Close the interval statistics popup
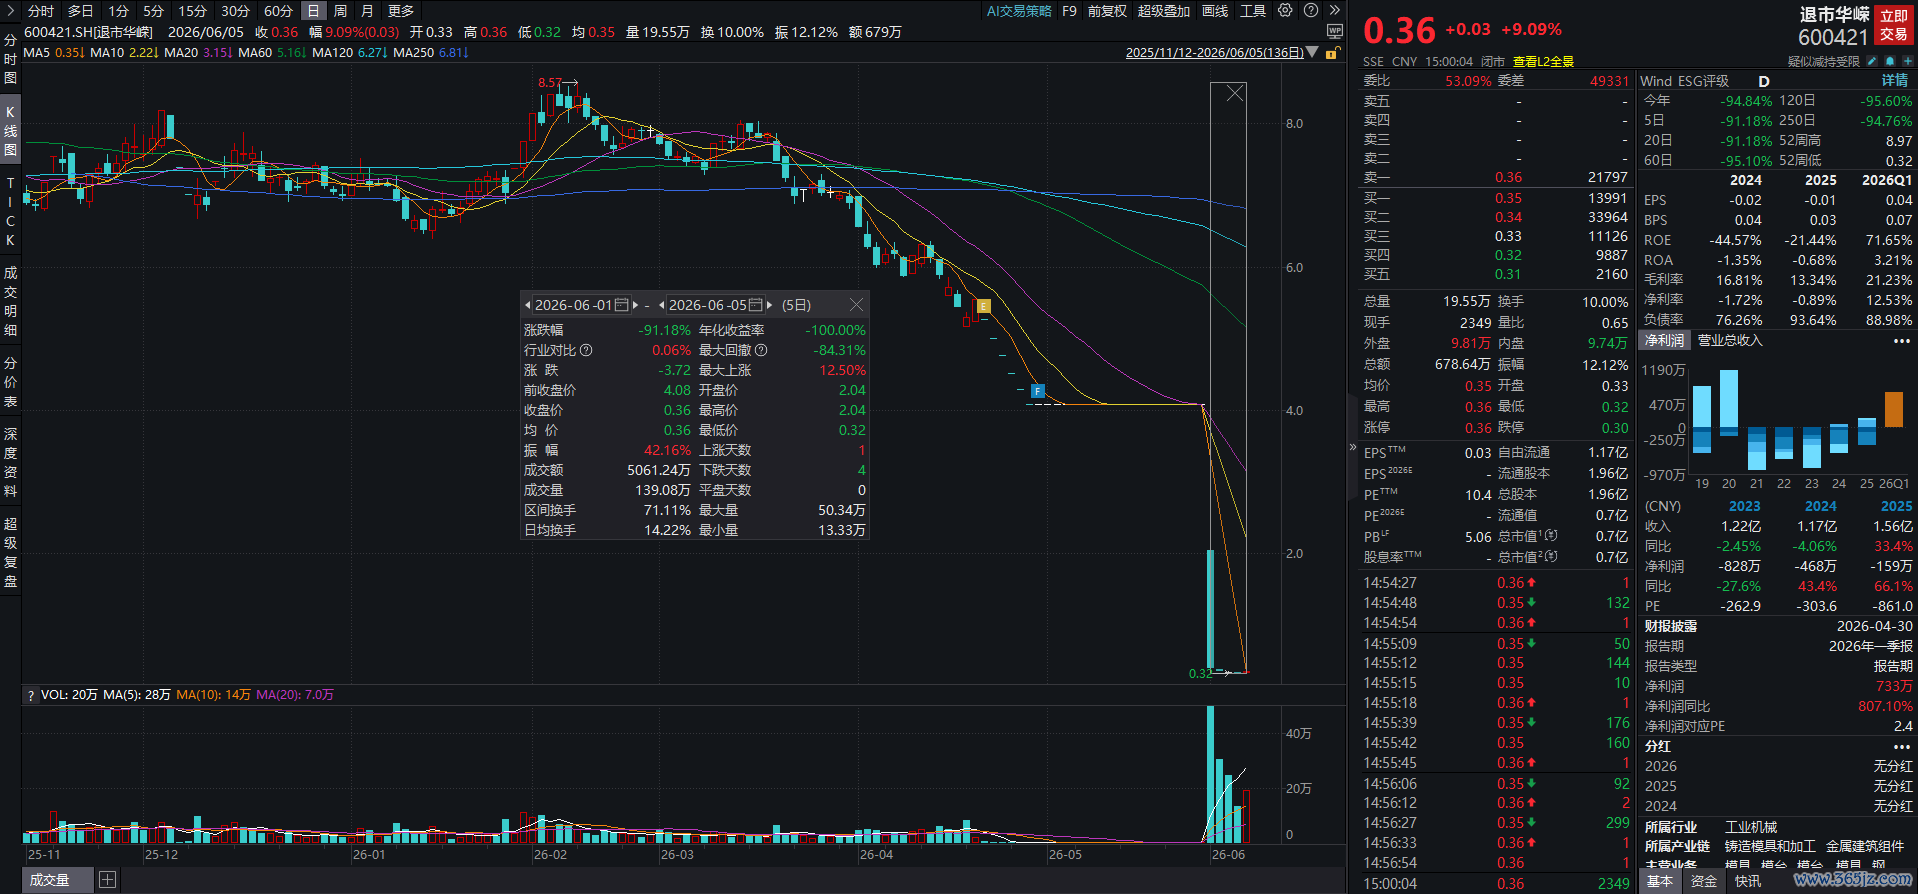Screen dimensions: 1918x894 [856, 305]
